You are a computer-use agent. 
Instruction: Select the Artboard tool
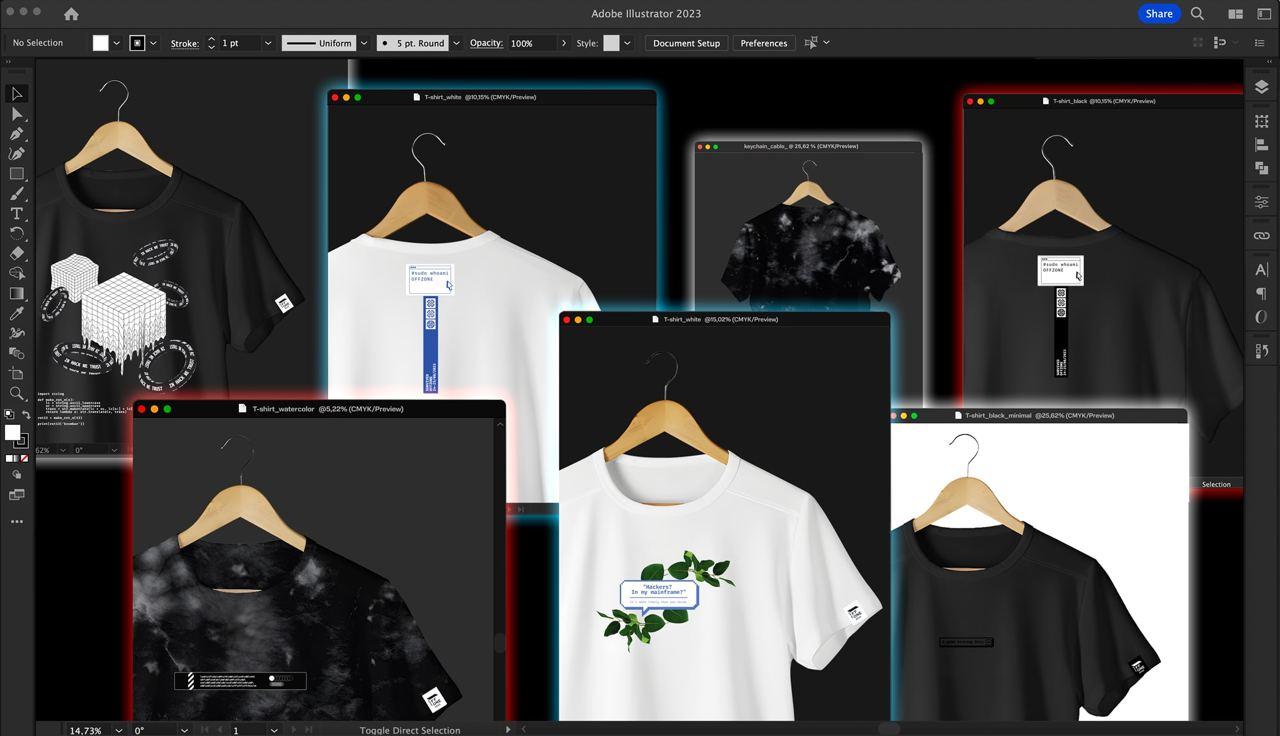(x=17, y=373)
